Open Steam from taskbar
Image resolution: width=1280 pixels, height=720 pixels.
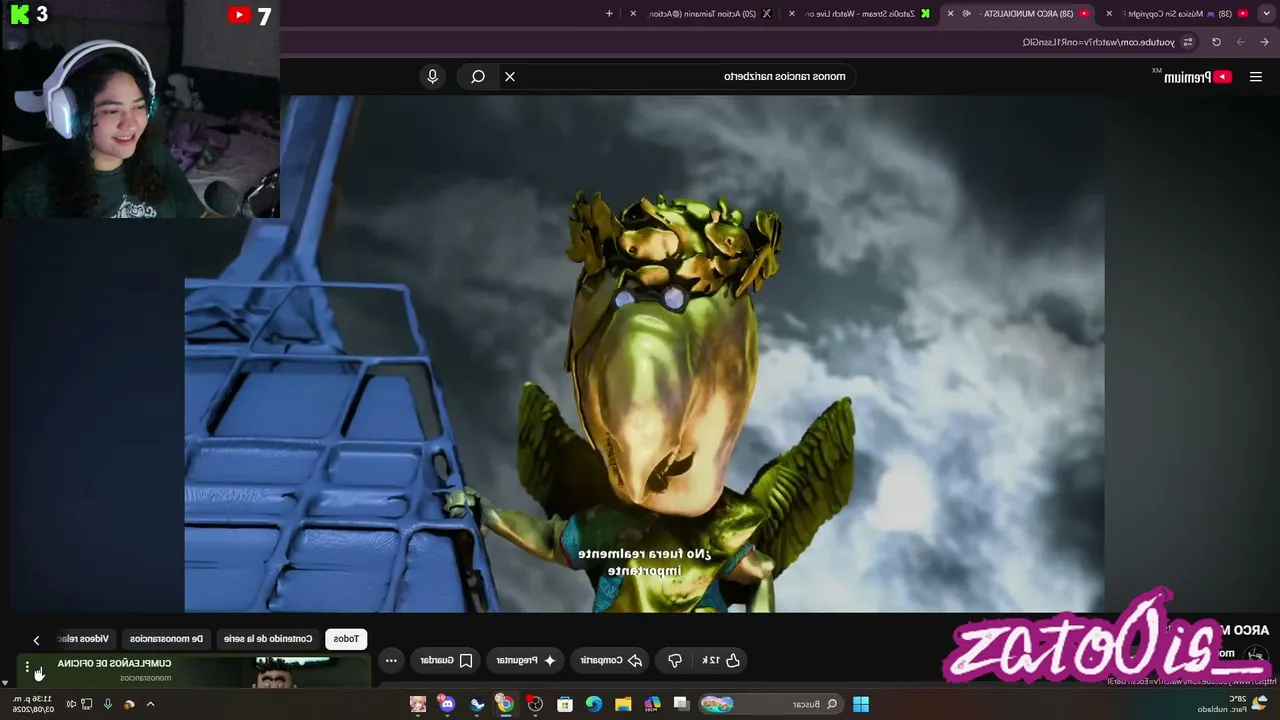pyautogui.click(x=477, y=704)
